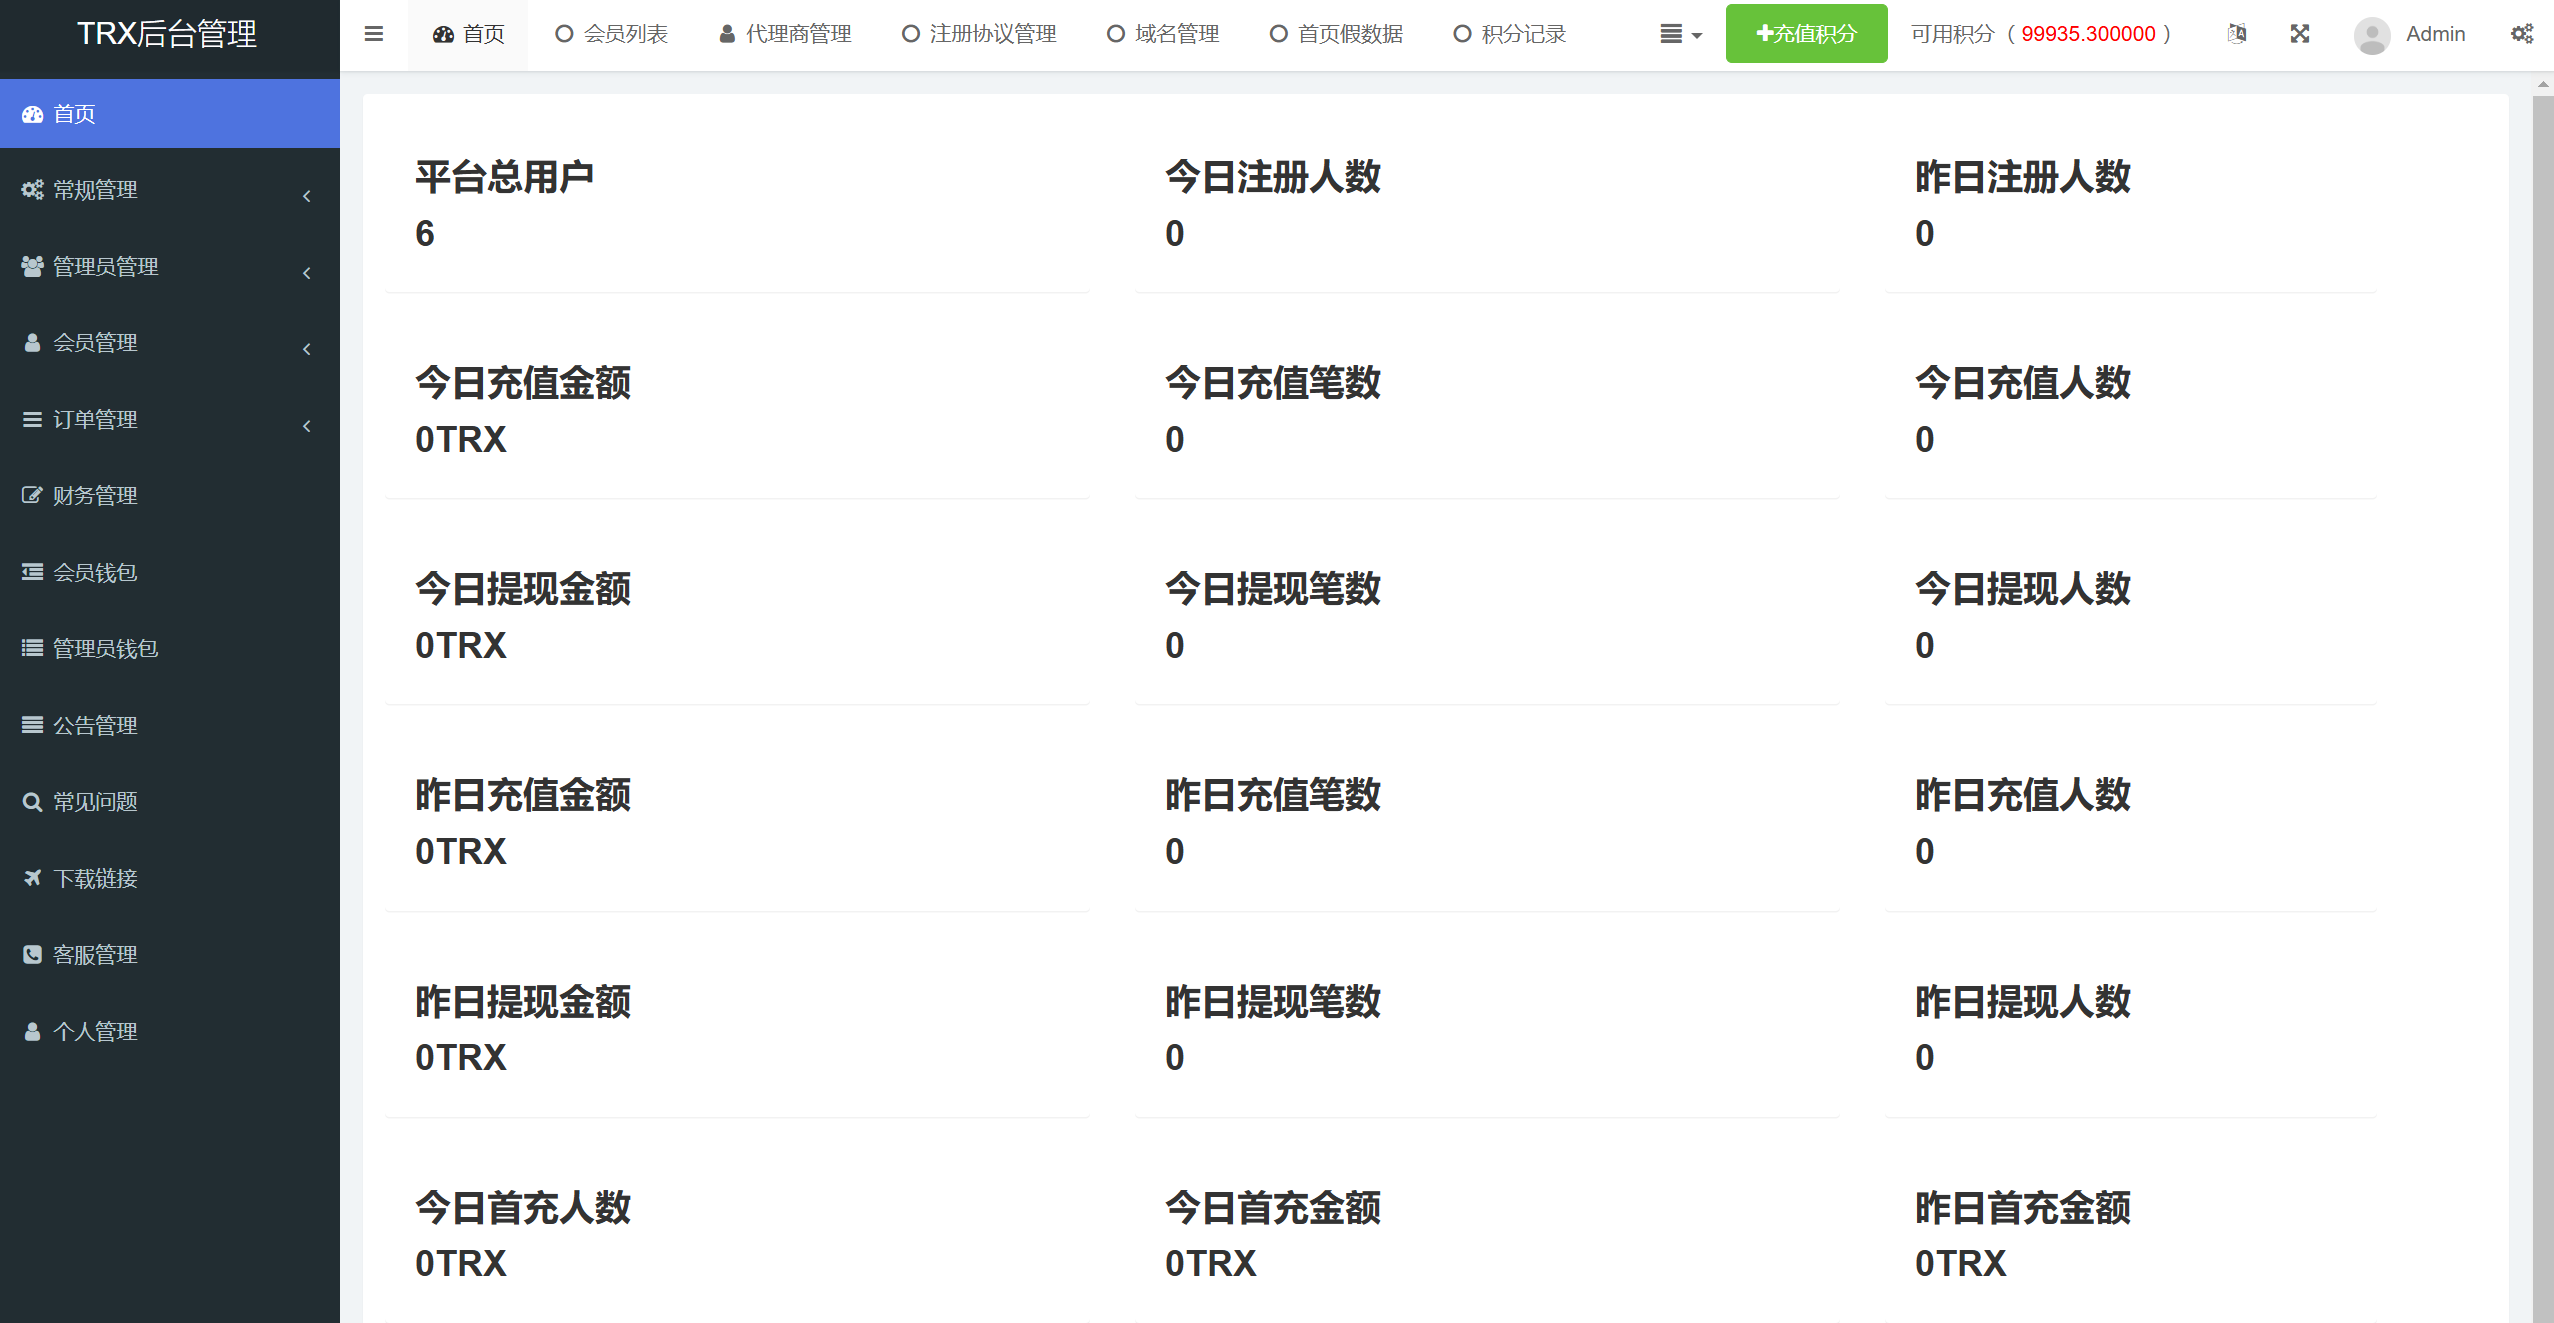Switch to the 会员列表 tab
Screen dimensions: 2554x1323
point(612,34)
